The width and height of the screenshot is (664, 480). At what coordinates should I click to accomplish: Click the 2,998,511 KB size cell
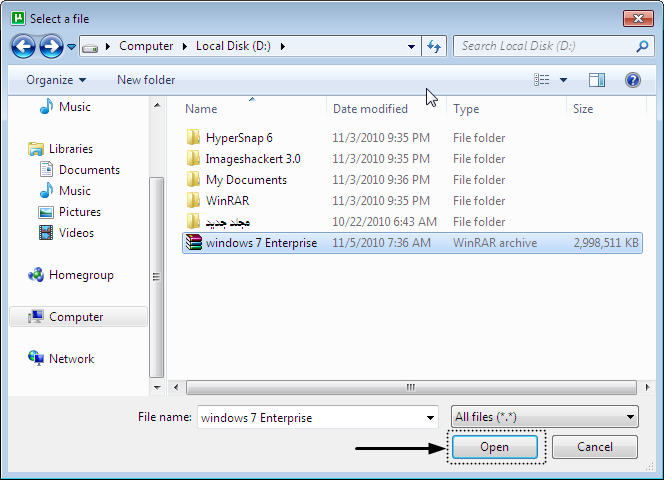(x=606, y=243)
